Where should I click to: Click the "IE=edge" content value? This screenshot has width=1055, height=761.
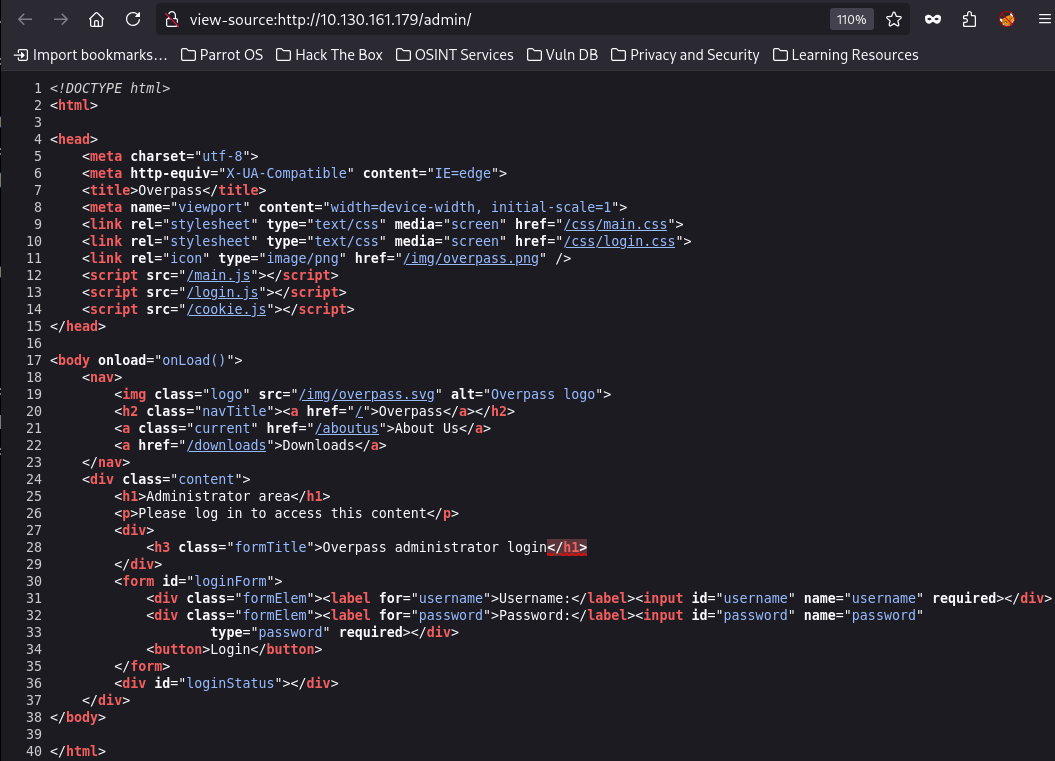pos(463,173)
